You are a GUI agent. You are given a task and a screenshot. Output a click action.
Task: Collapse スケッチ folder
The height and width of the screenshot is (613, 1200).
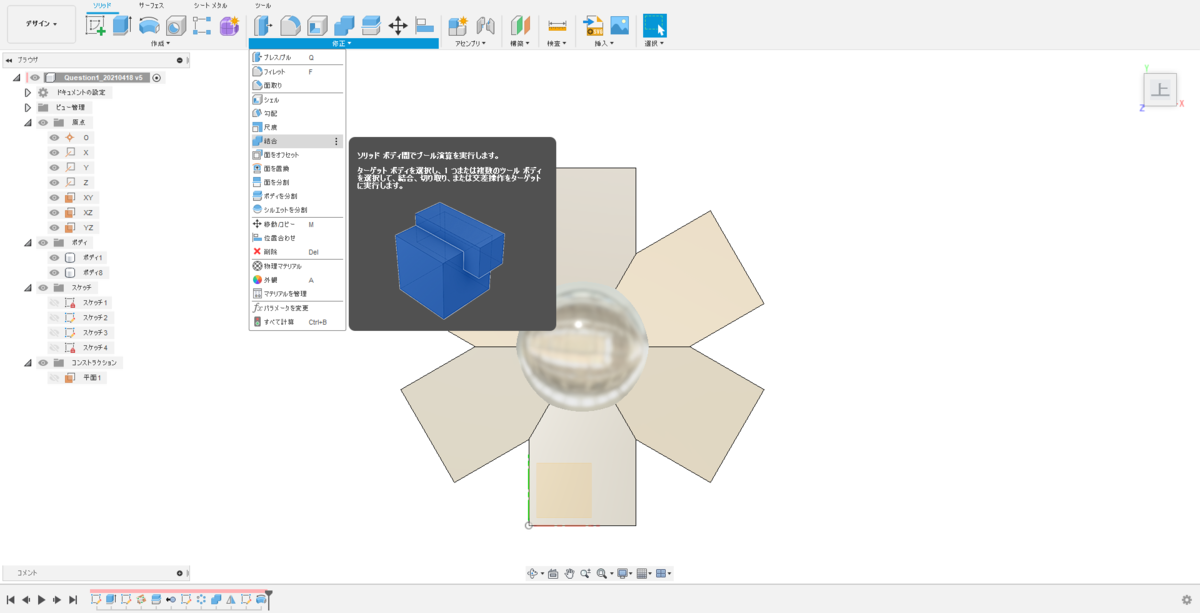(x=28, y=287)
